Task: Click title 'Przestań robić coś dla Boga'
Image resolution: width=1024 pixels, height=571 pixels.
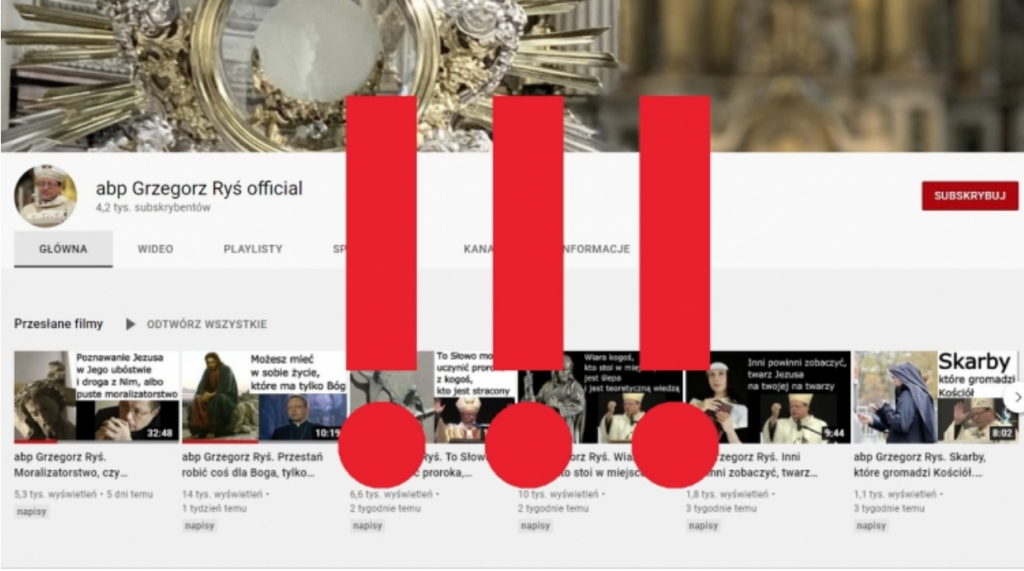Action: (x=252, y=465)
